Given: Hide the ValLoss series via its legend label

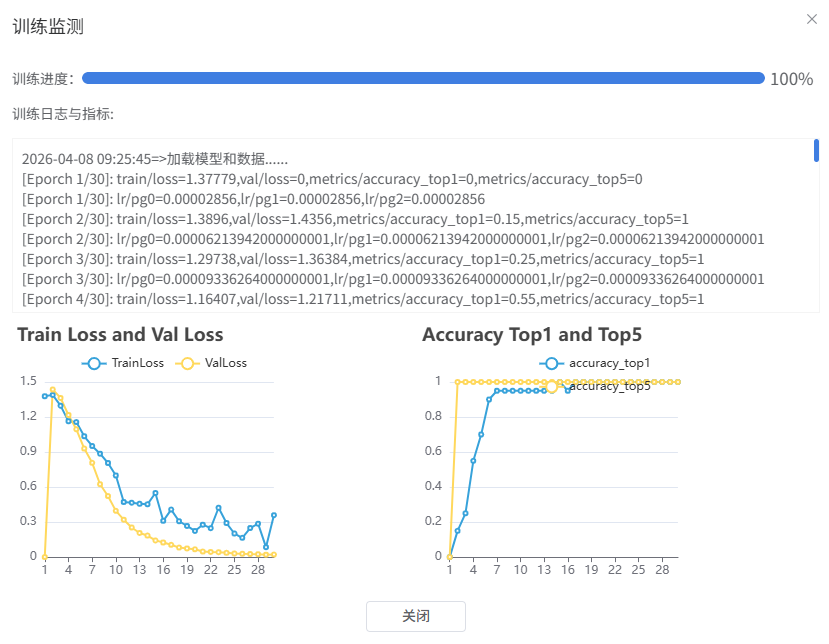Looking at the screenshot, I should tap(225, 363).
